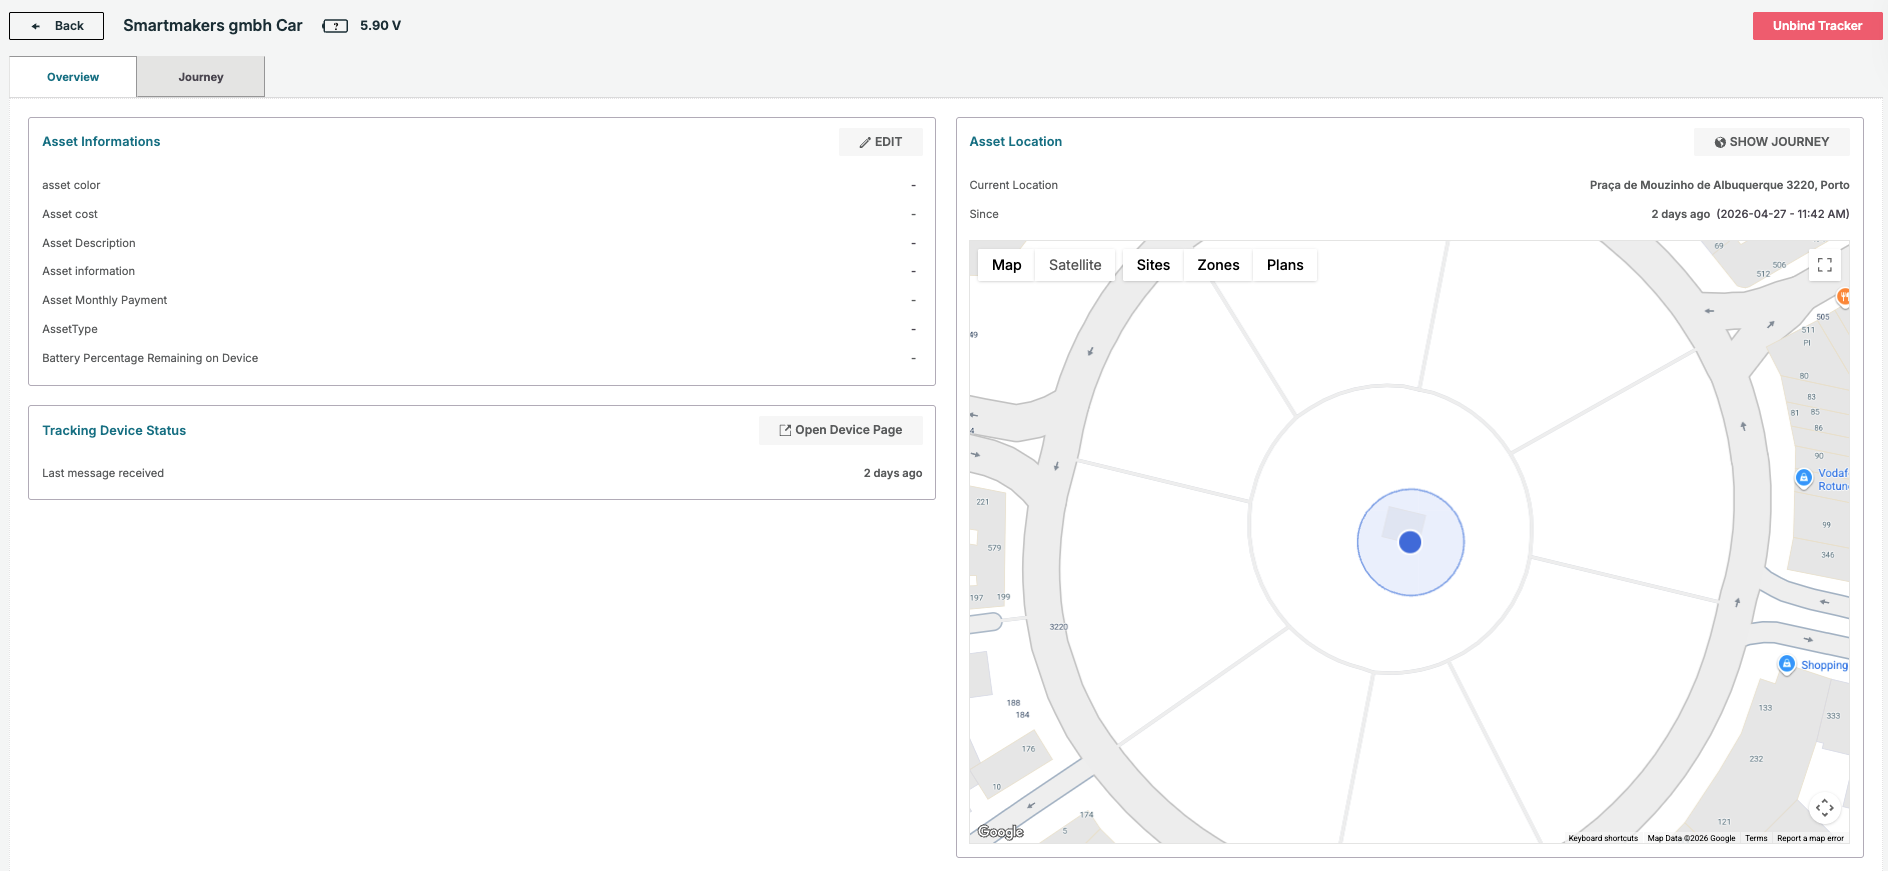Show the asset journey
This screenshot has width=1888, height=871.
pyautogui.click(x=1771, y=142)
